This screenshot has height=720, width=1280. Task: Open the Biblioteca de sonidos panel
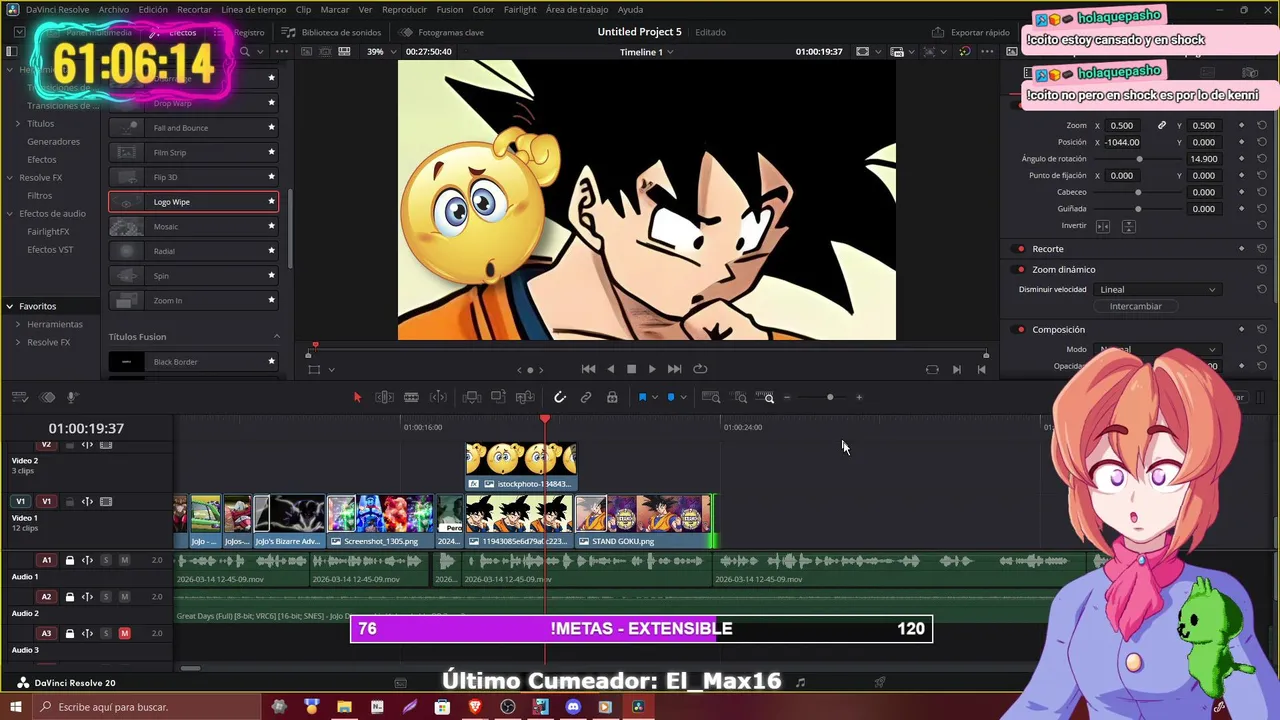(332, 32)
